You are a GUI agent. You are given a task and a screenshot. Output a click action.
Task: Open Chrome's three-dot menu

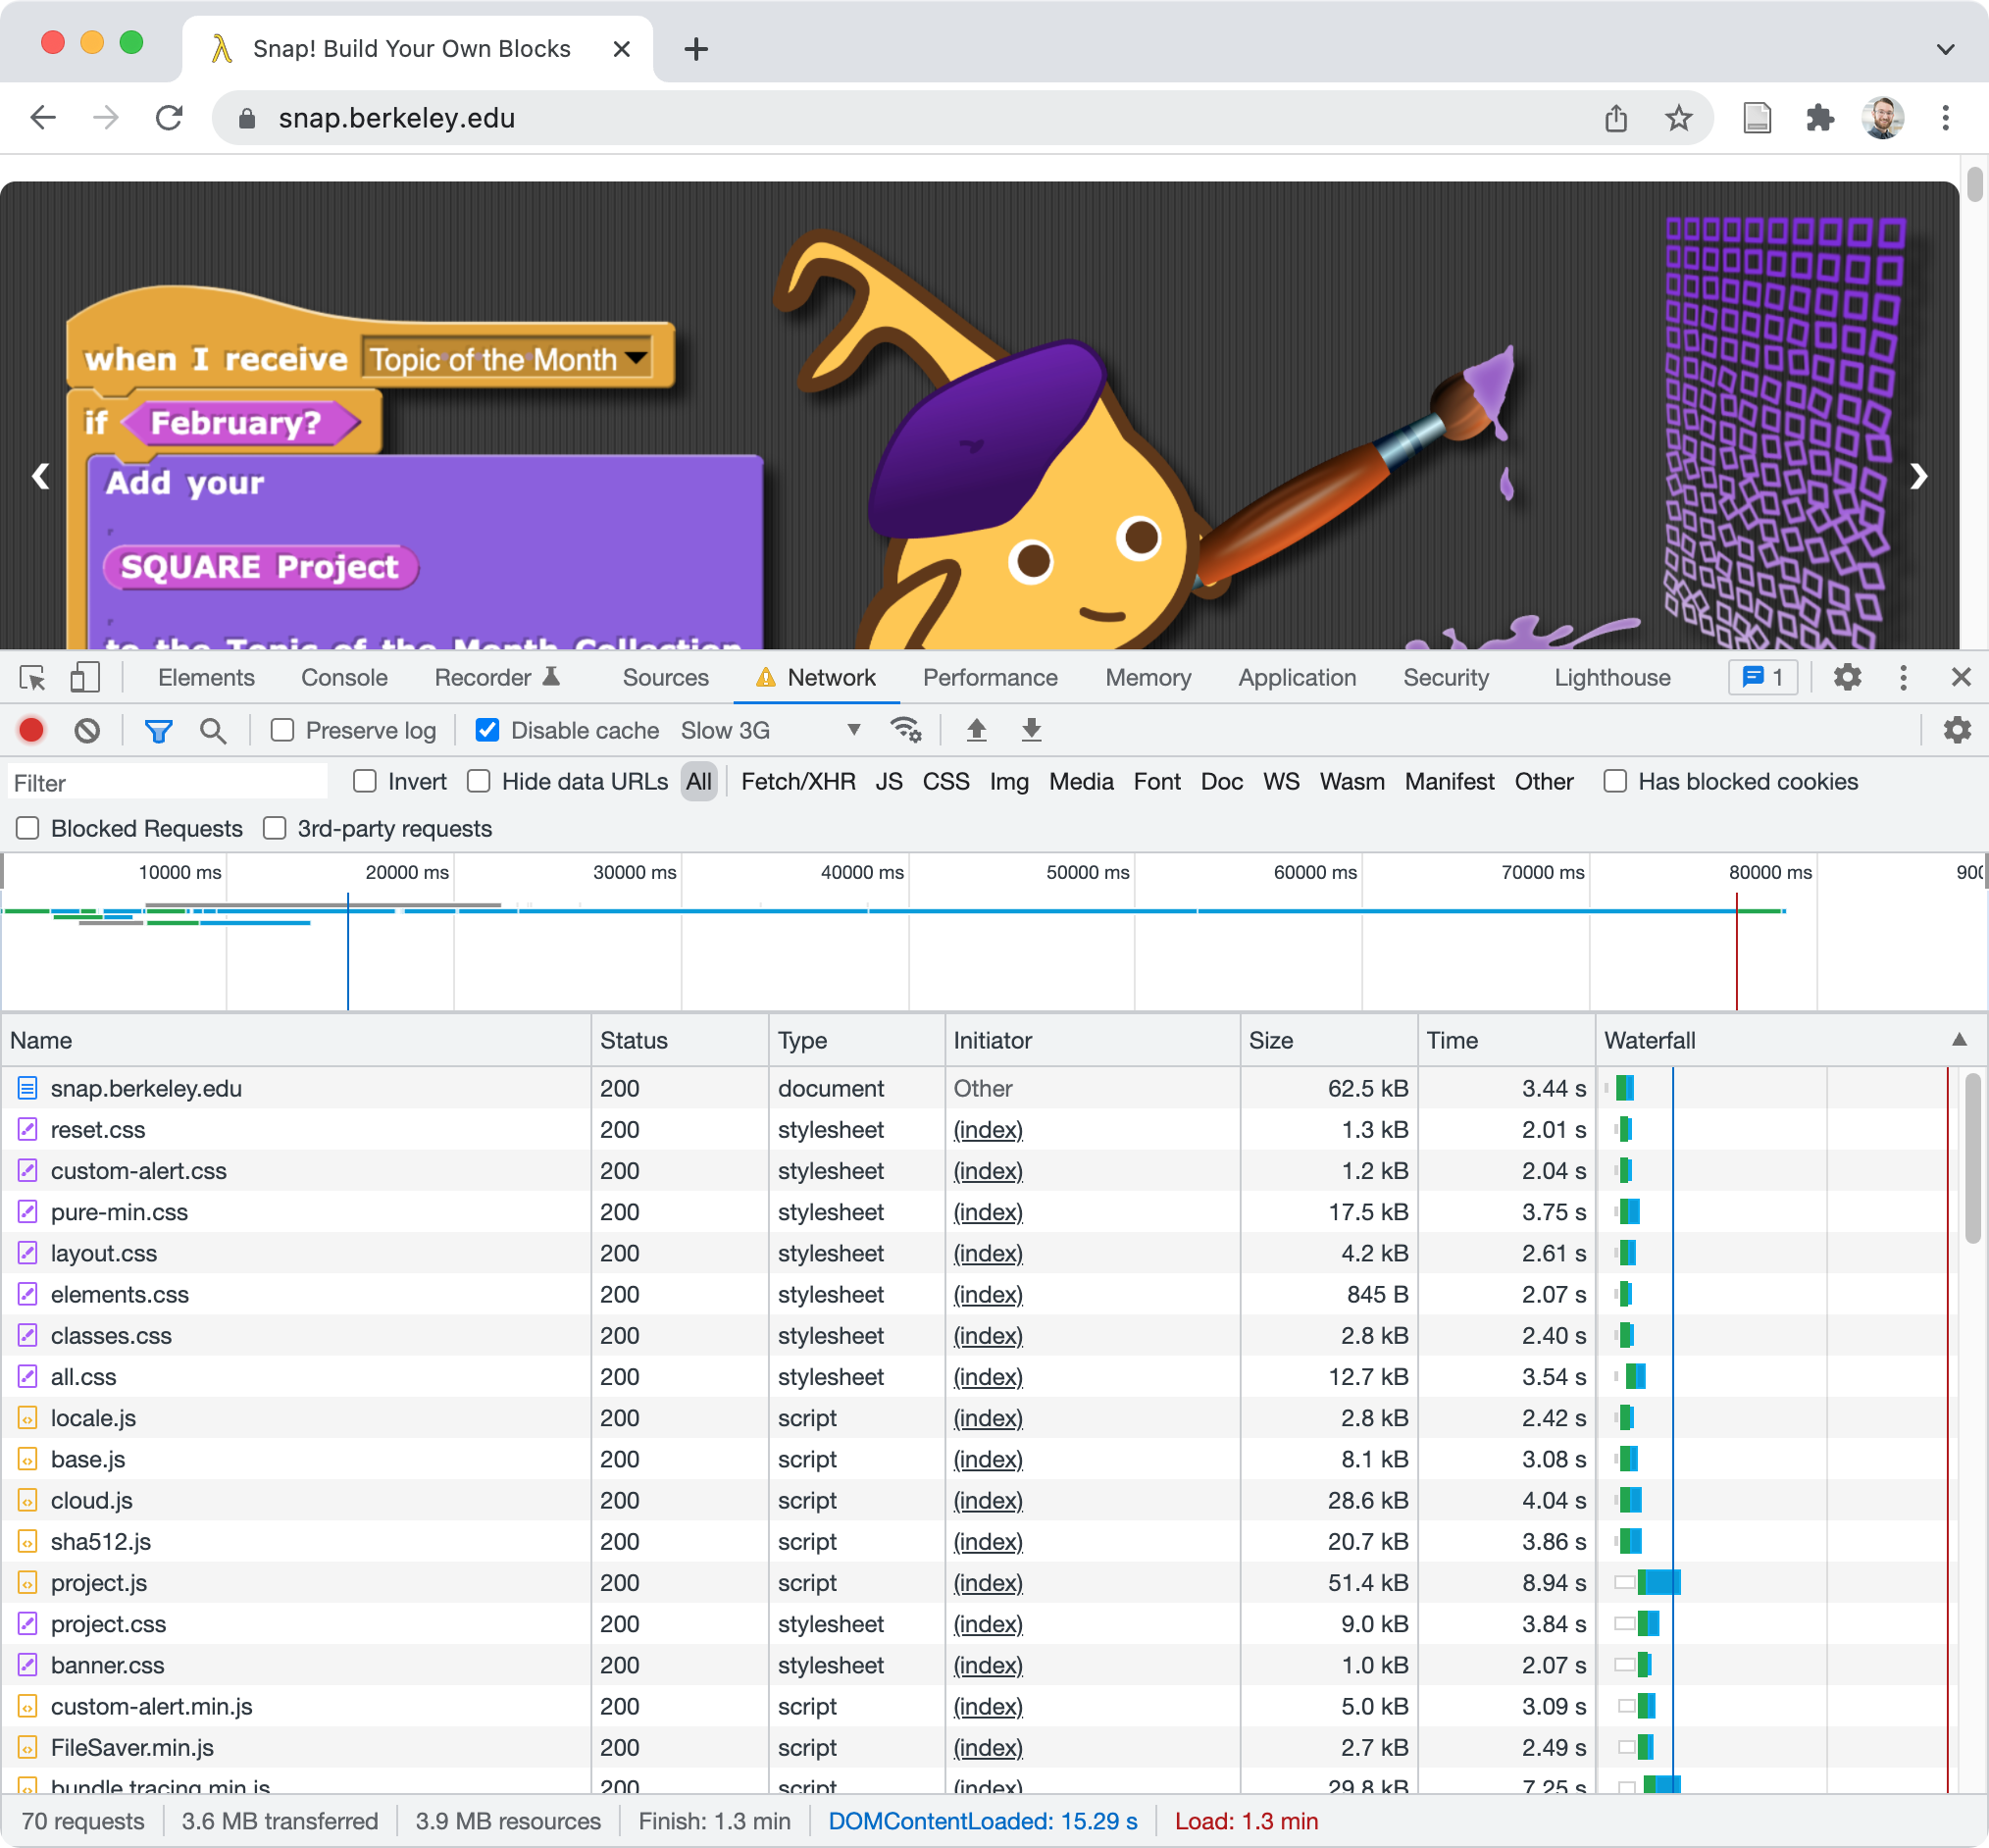point(1945,118)
